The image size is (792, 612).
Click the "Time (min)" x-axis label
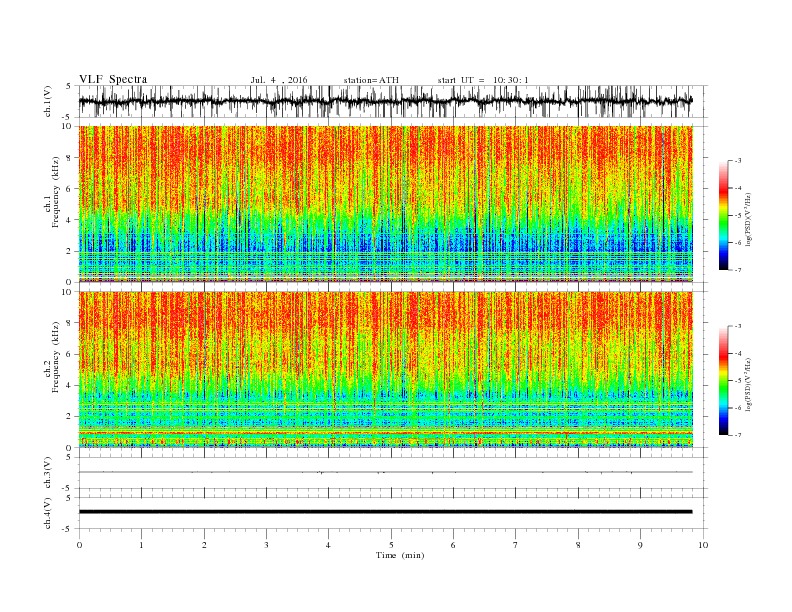(x=400, y=555)
